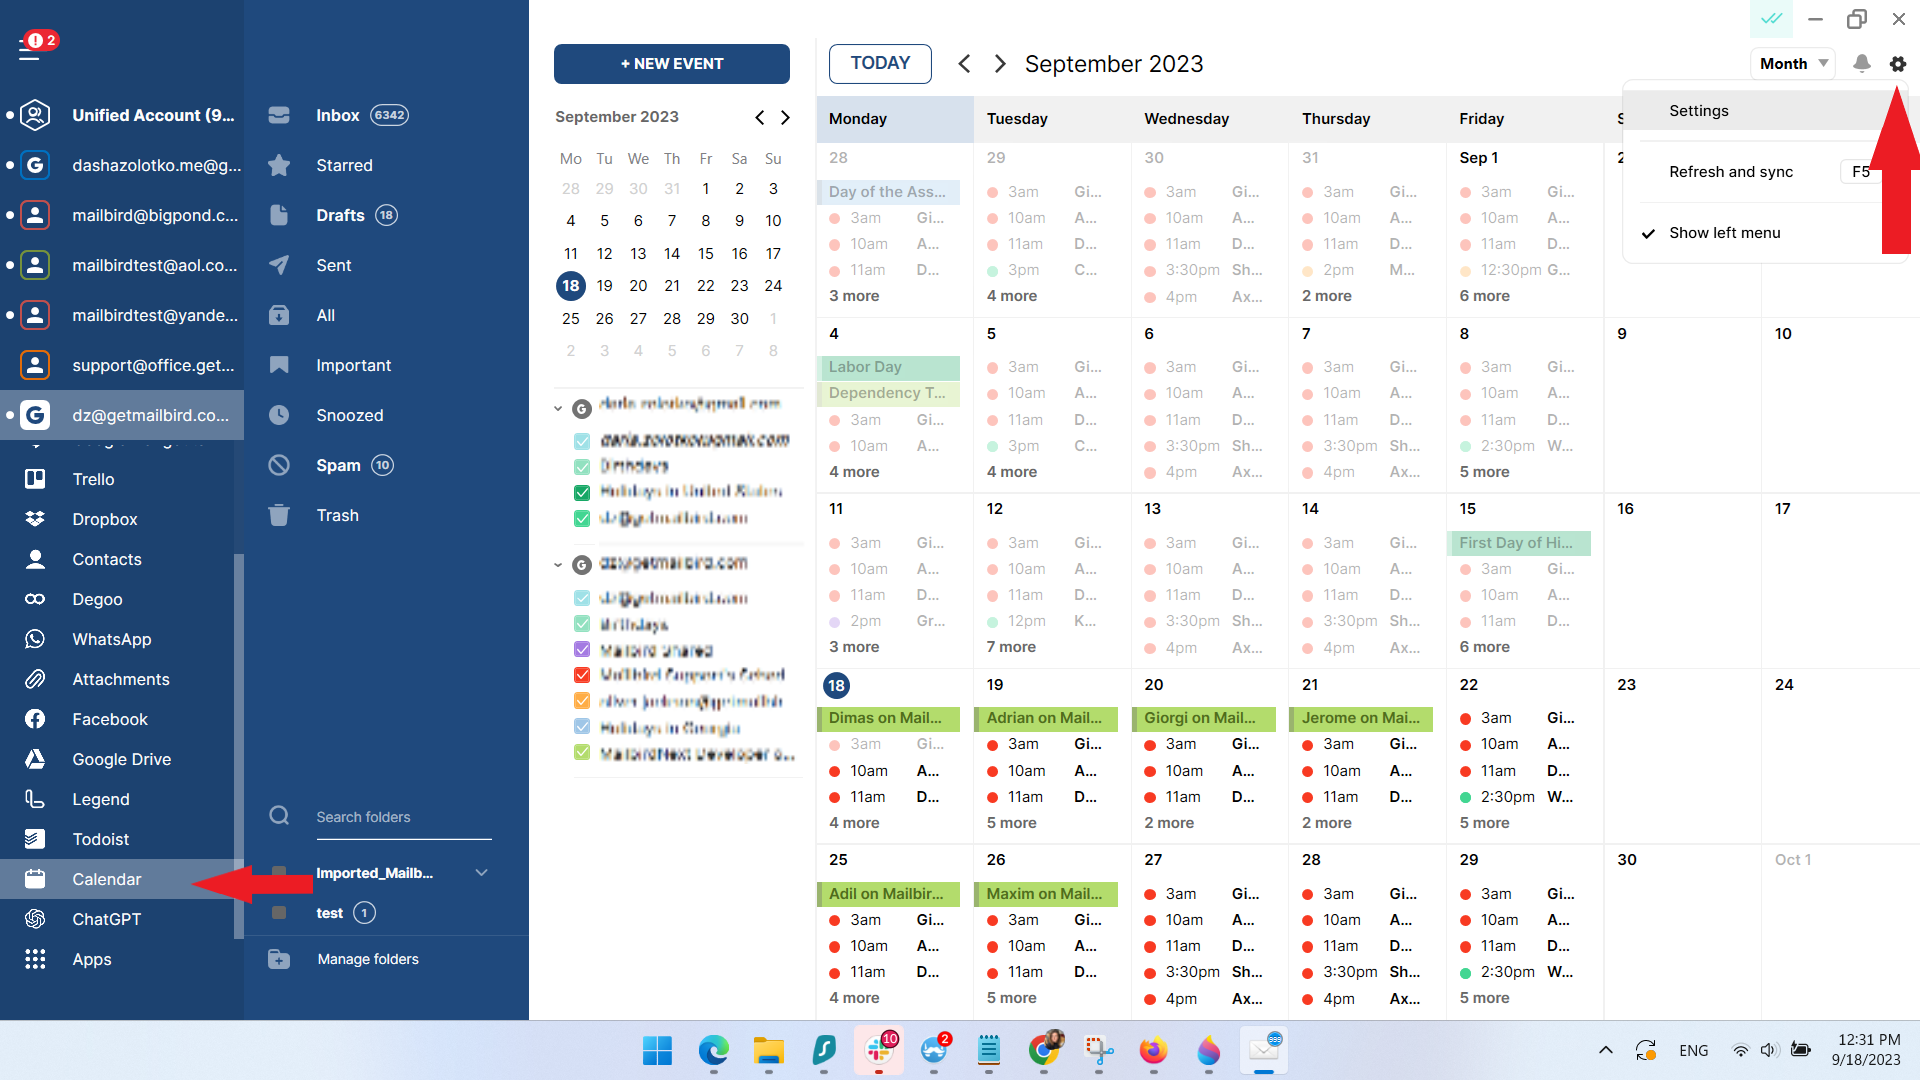Open WhatsApp from the app sidebar
1920x1080 pixels.
coord(112,639)
